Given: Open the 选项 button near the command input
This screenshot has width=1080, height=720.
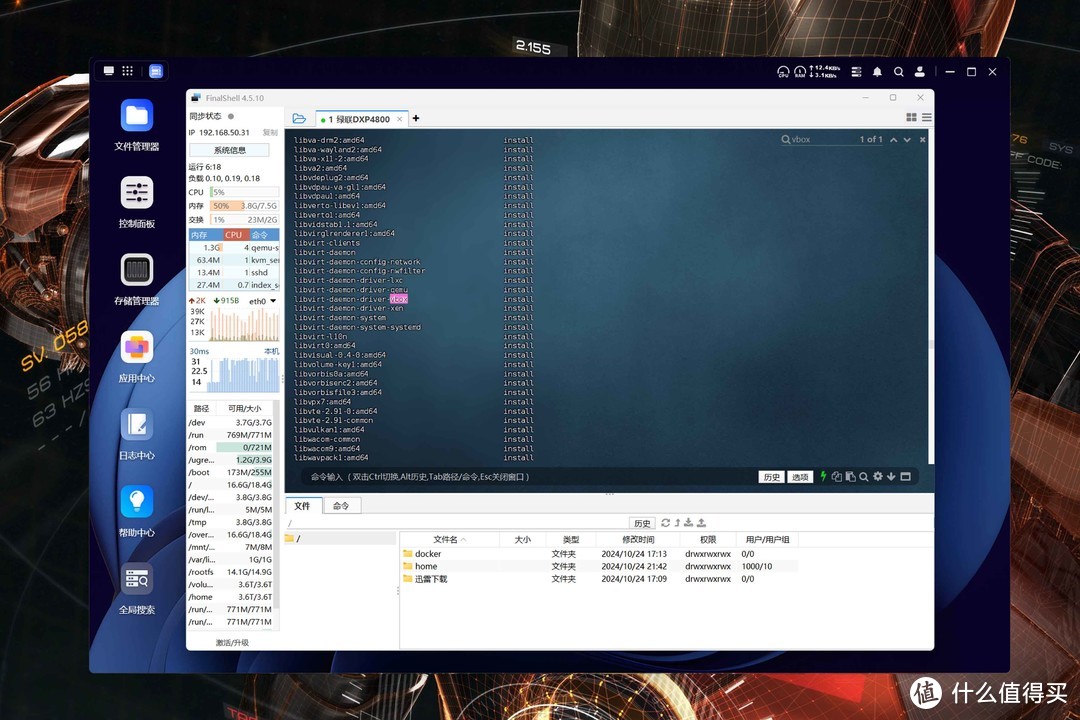Looking at the screenshot, I should (800, 477).
